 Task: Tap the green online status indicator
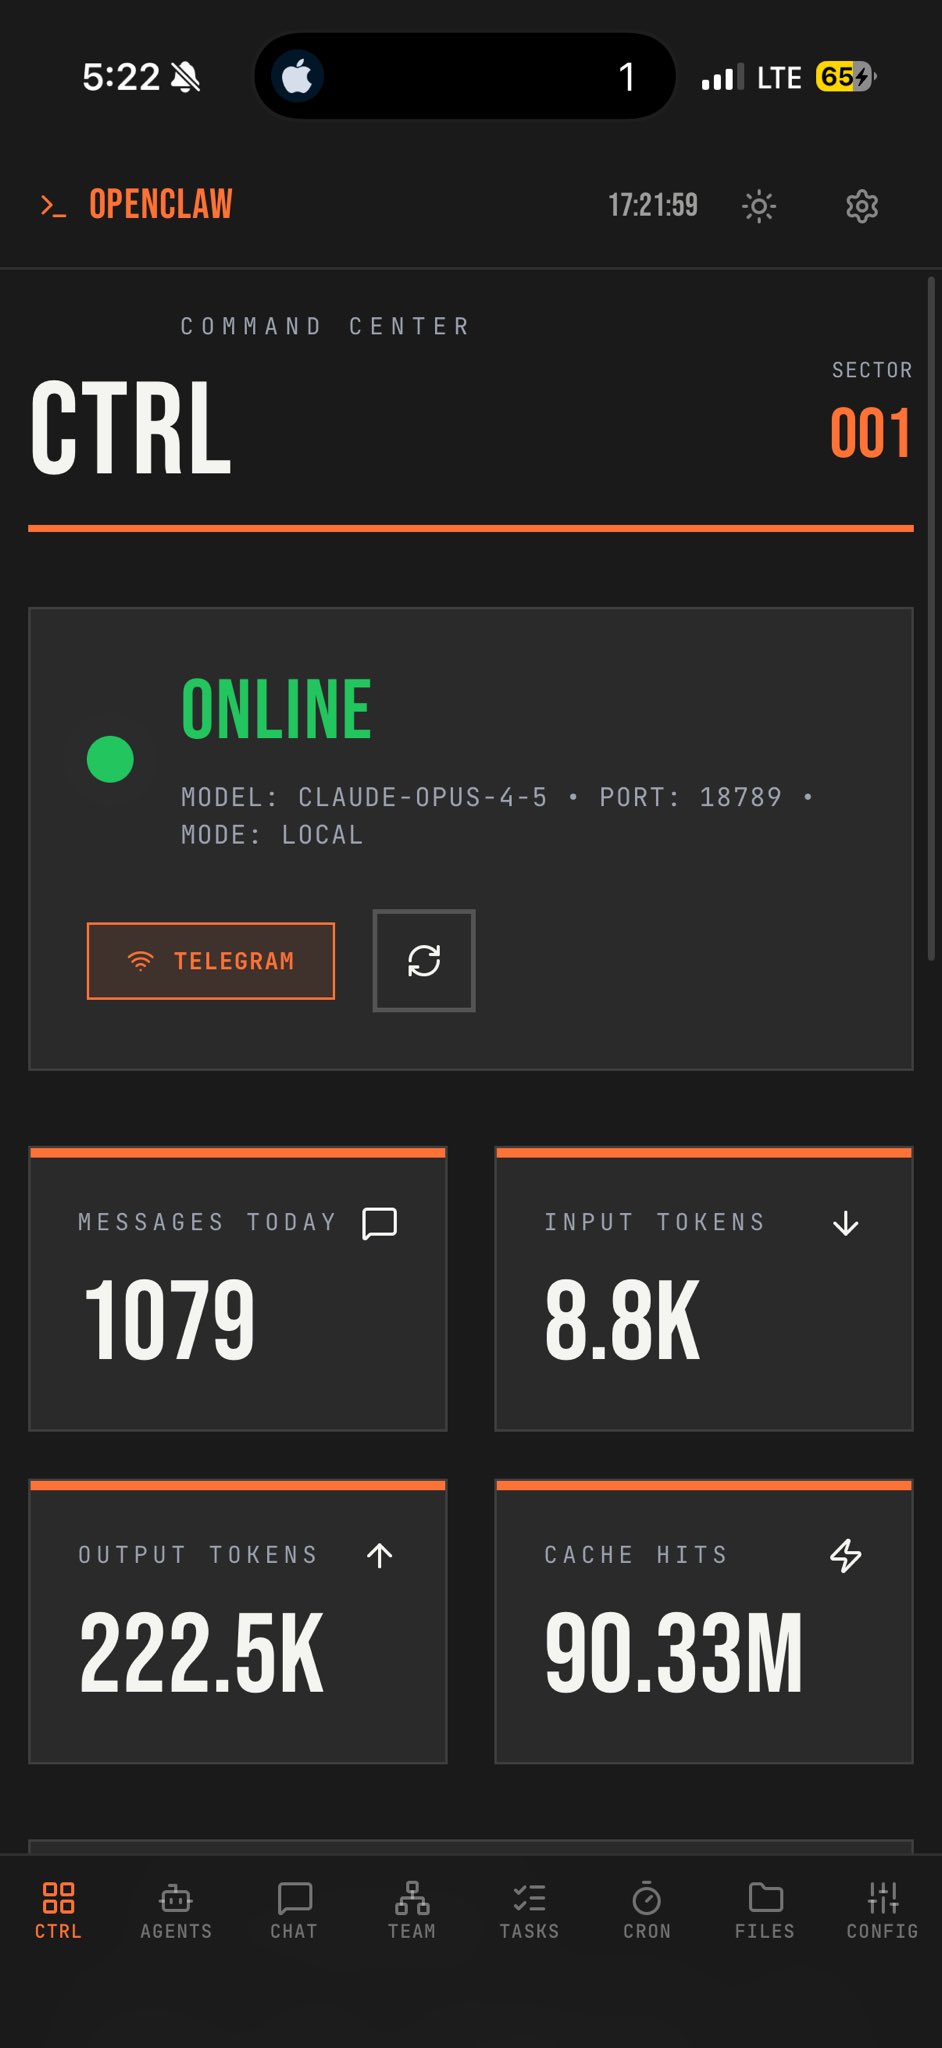click(110, 759)
